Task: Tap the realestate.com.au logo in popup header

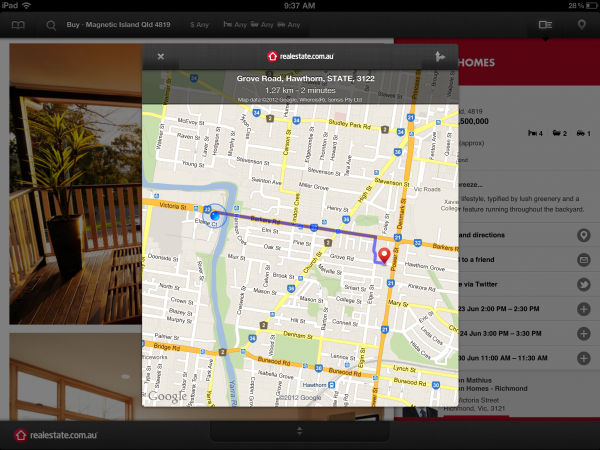Action: coord(300,56)
